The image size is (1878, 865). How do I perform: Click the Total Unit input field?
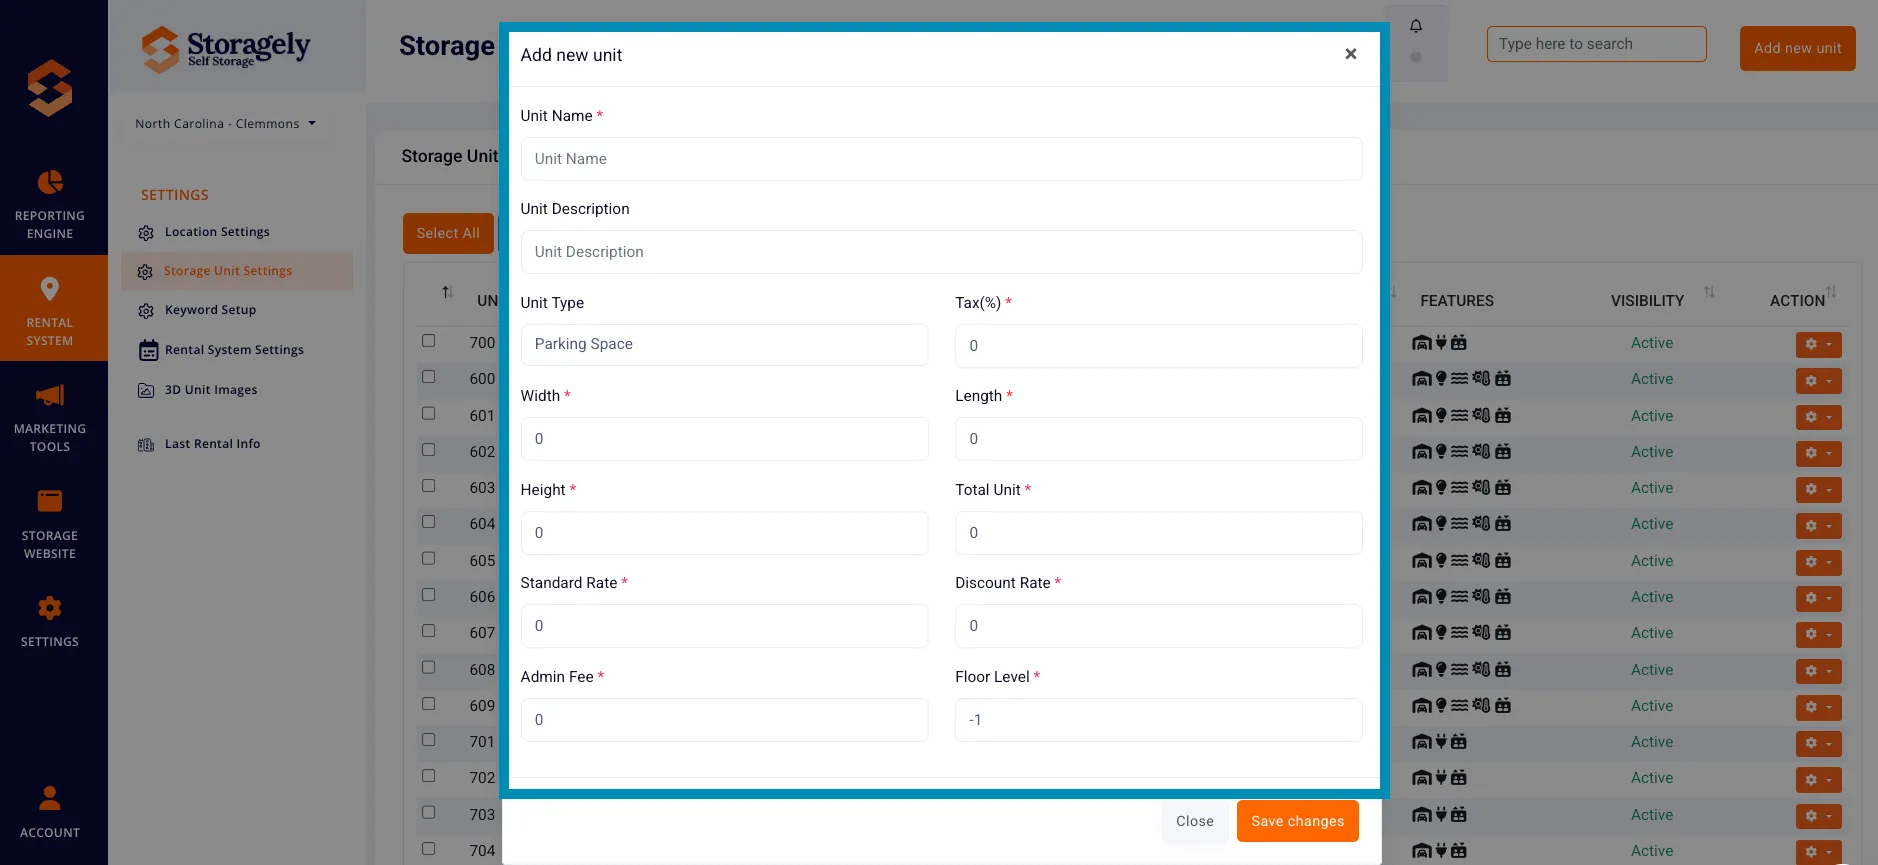point(1158,533)
